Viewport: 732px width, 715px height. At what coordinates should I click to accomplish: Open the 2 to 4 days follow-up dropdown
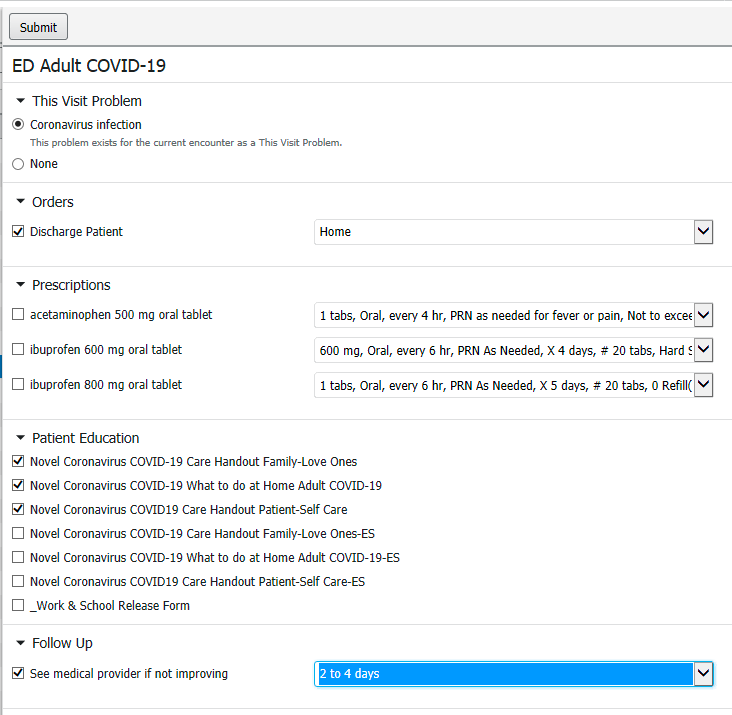point(703,674)
